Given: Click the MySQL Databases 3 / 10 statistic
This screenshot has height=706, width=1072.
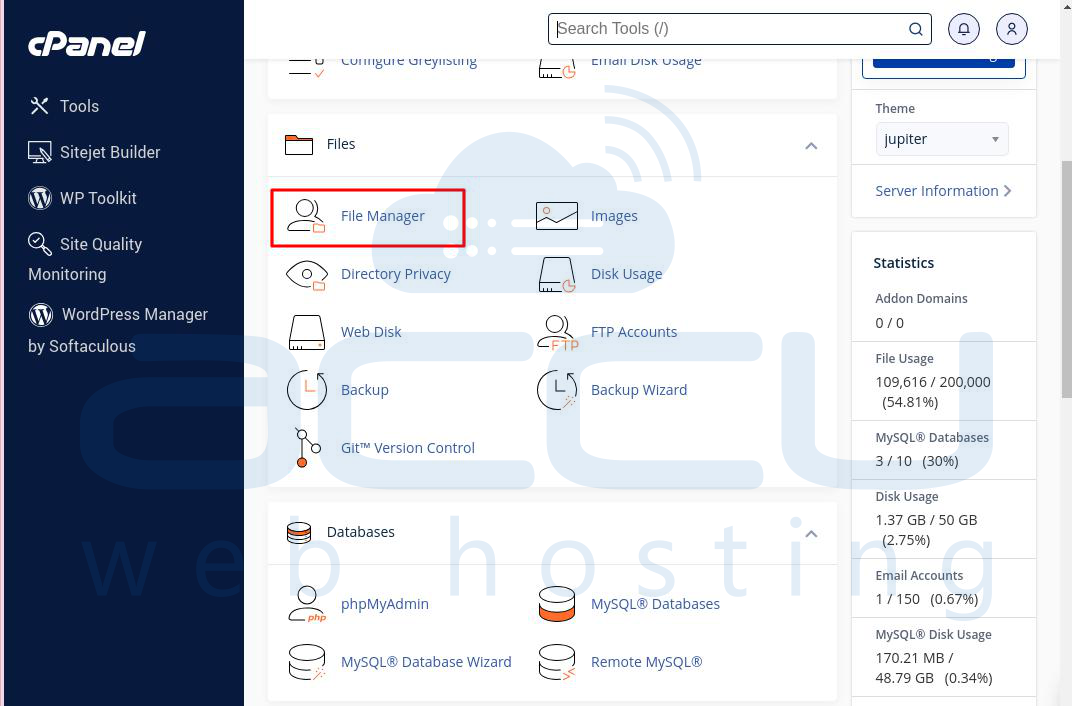Looking at the screenshot, I should point(917,461).
